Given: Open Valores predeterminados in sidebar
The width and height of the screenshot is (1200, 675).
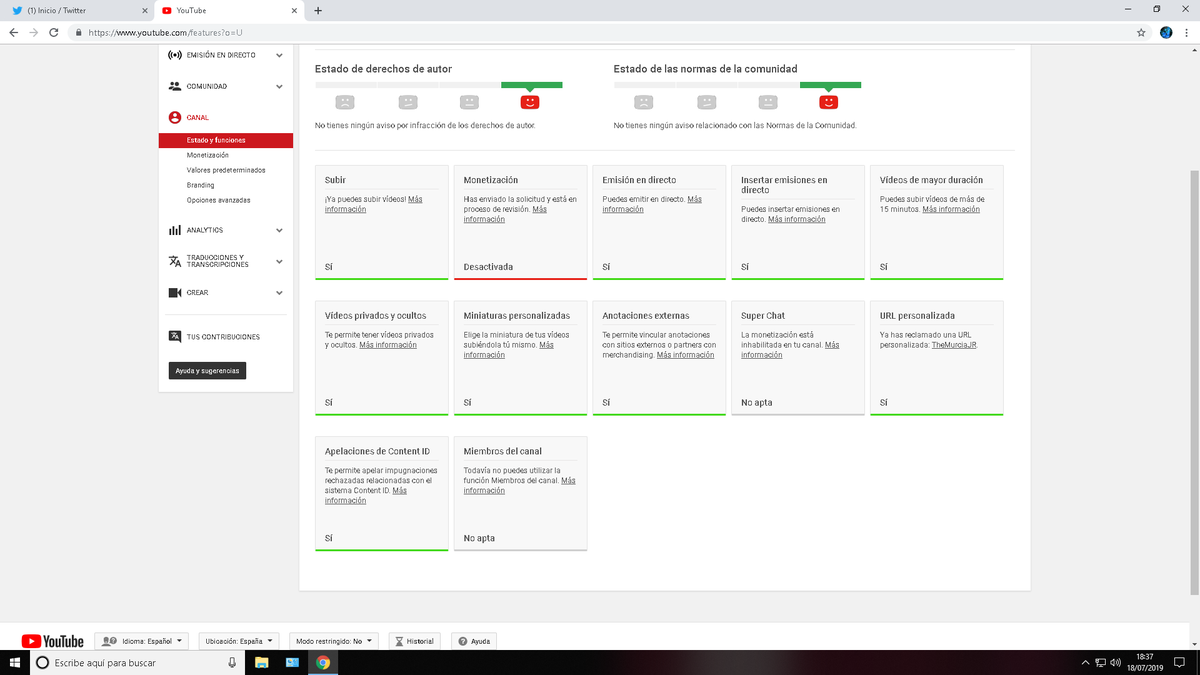Looking at the screenshot, I should pyautogui.click(x=226, y=170).
